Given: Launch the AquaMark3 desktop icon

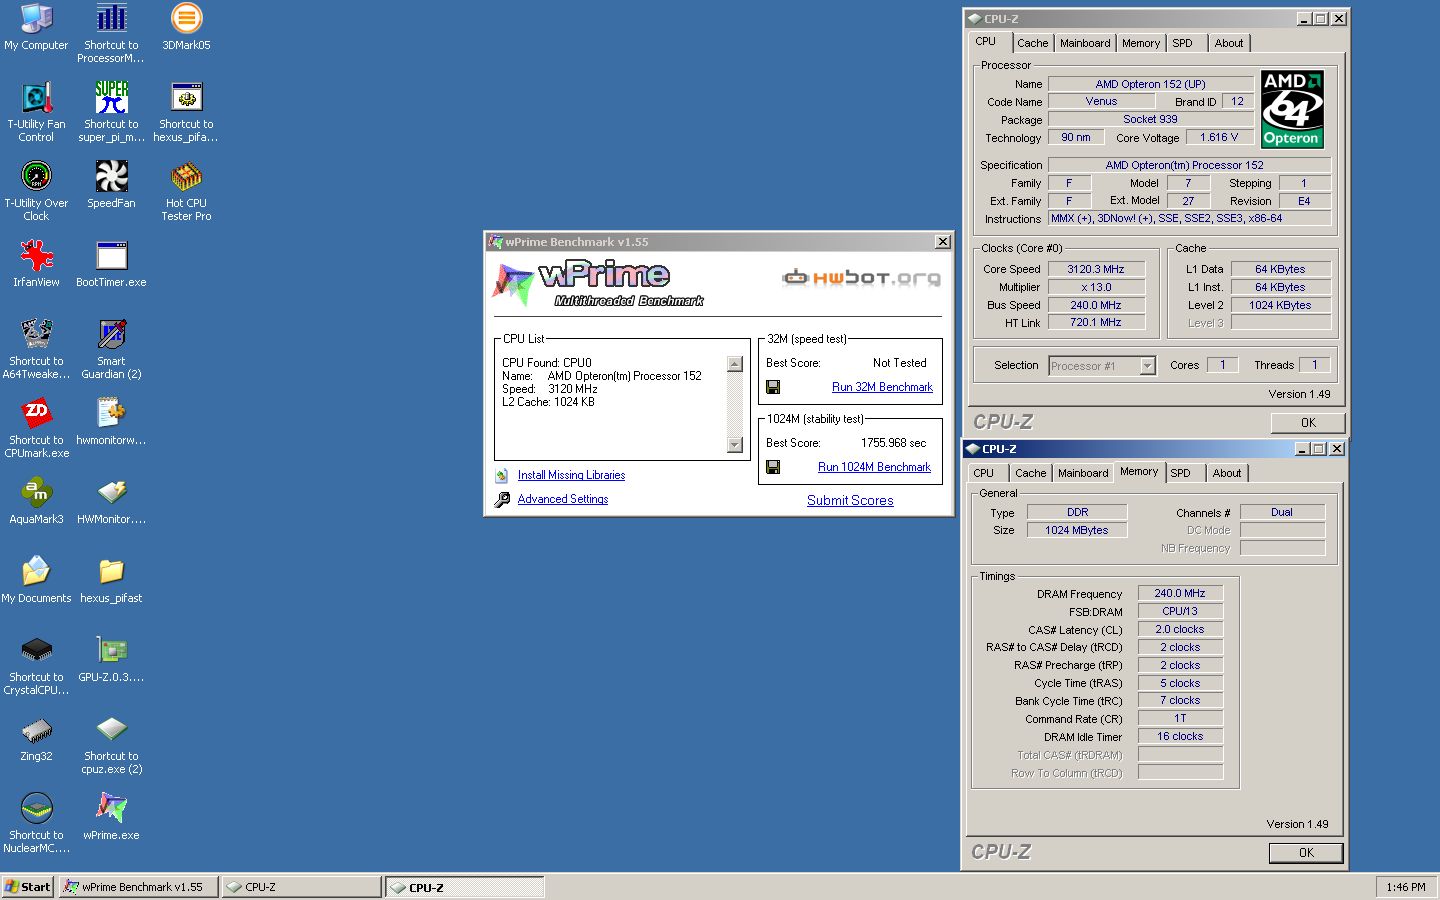Looking at the screenshot, I should point(36,492).
